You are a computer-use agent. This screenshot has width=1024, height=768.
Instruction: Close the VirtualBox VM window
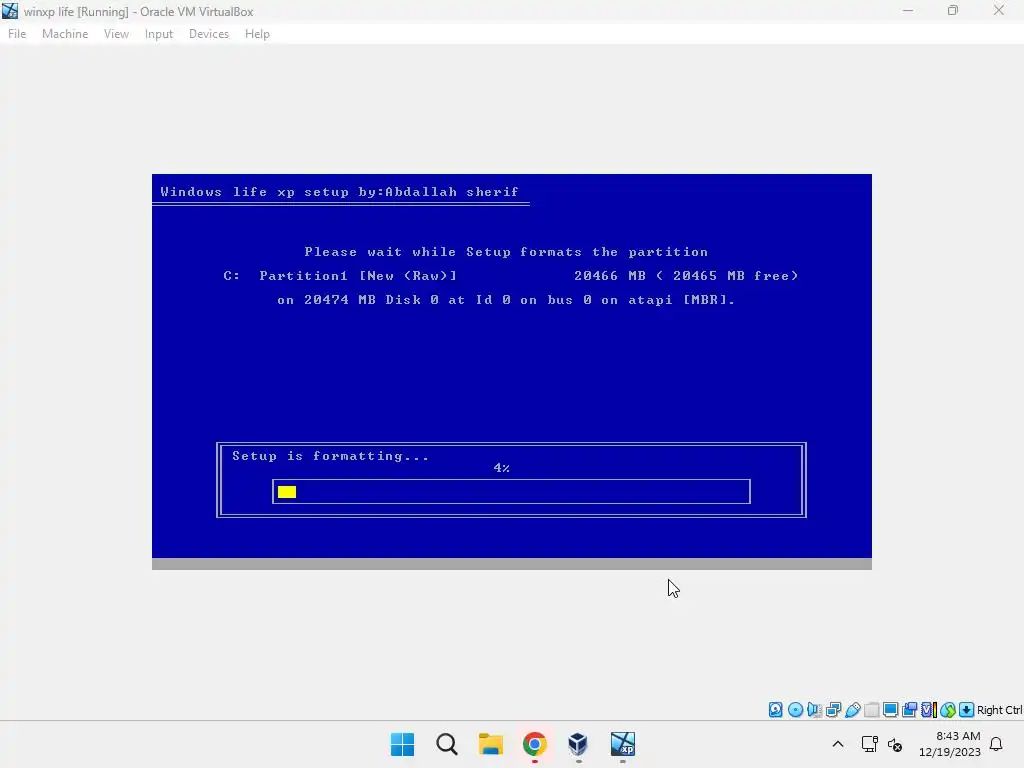(x=999, y=11)
